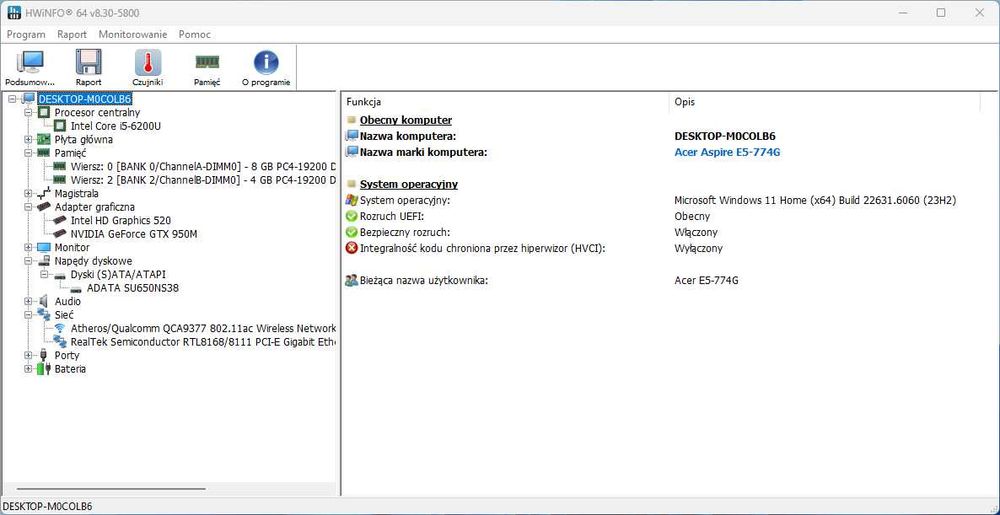
Task: Expand the Magistrala branch
Action: click(28, 193)
